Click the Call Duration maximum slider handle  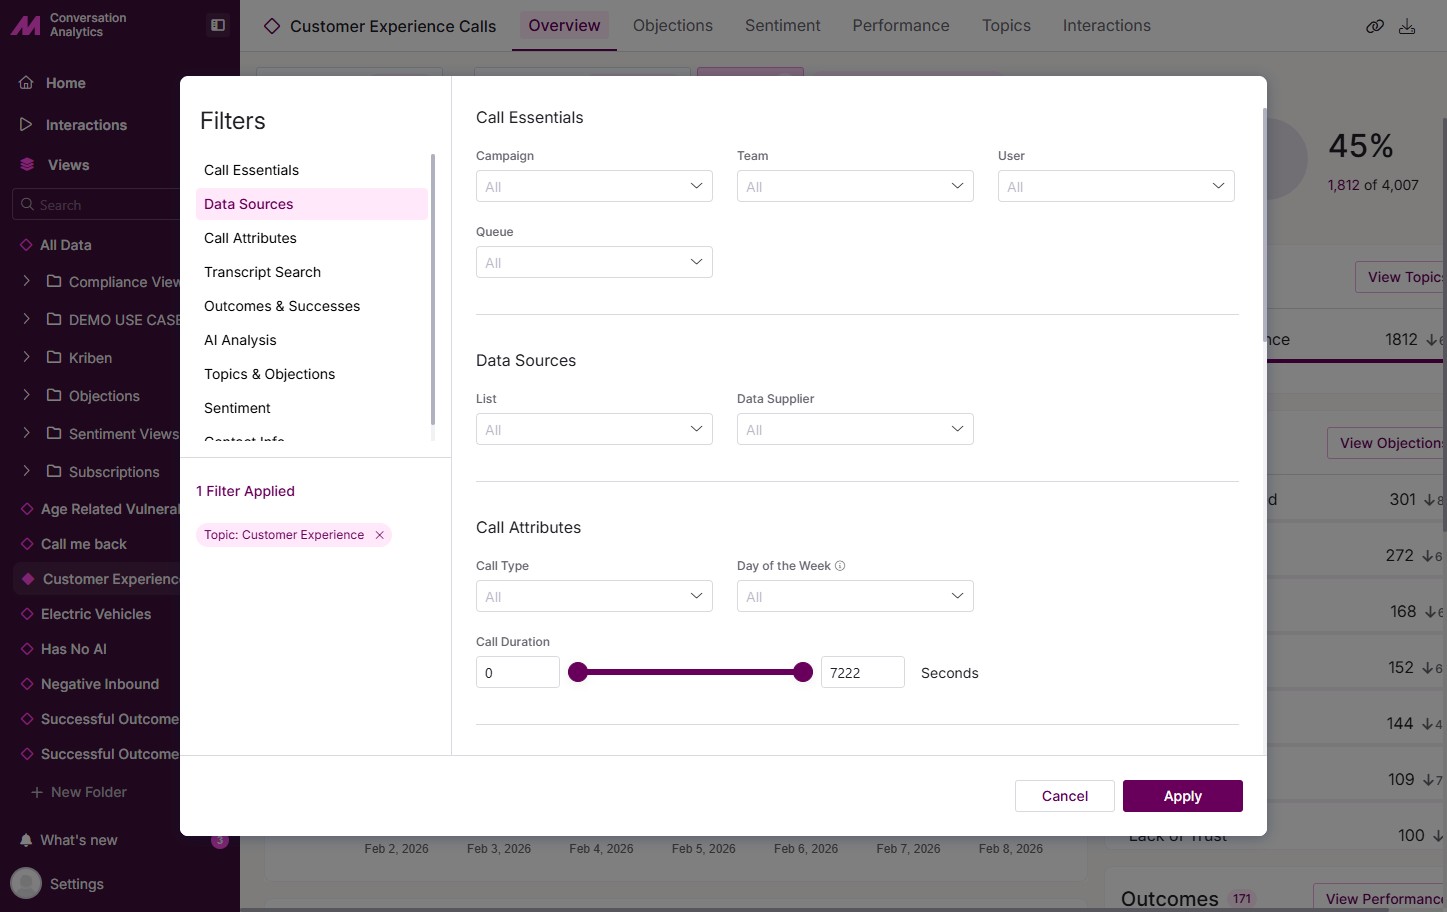[803, 672]
